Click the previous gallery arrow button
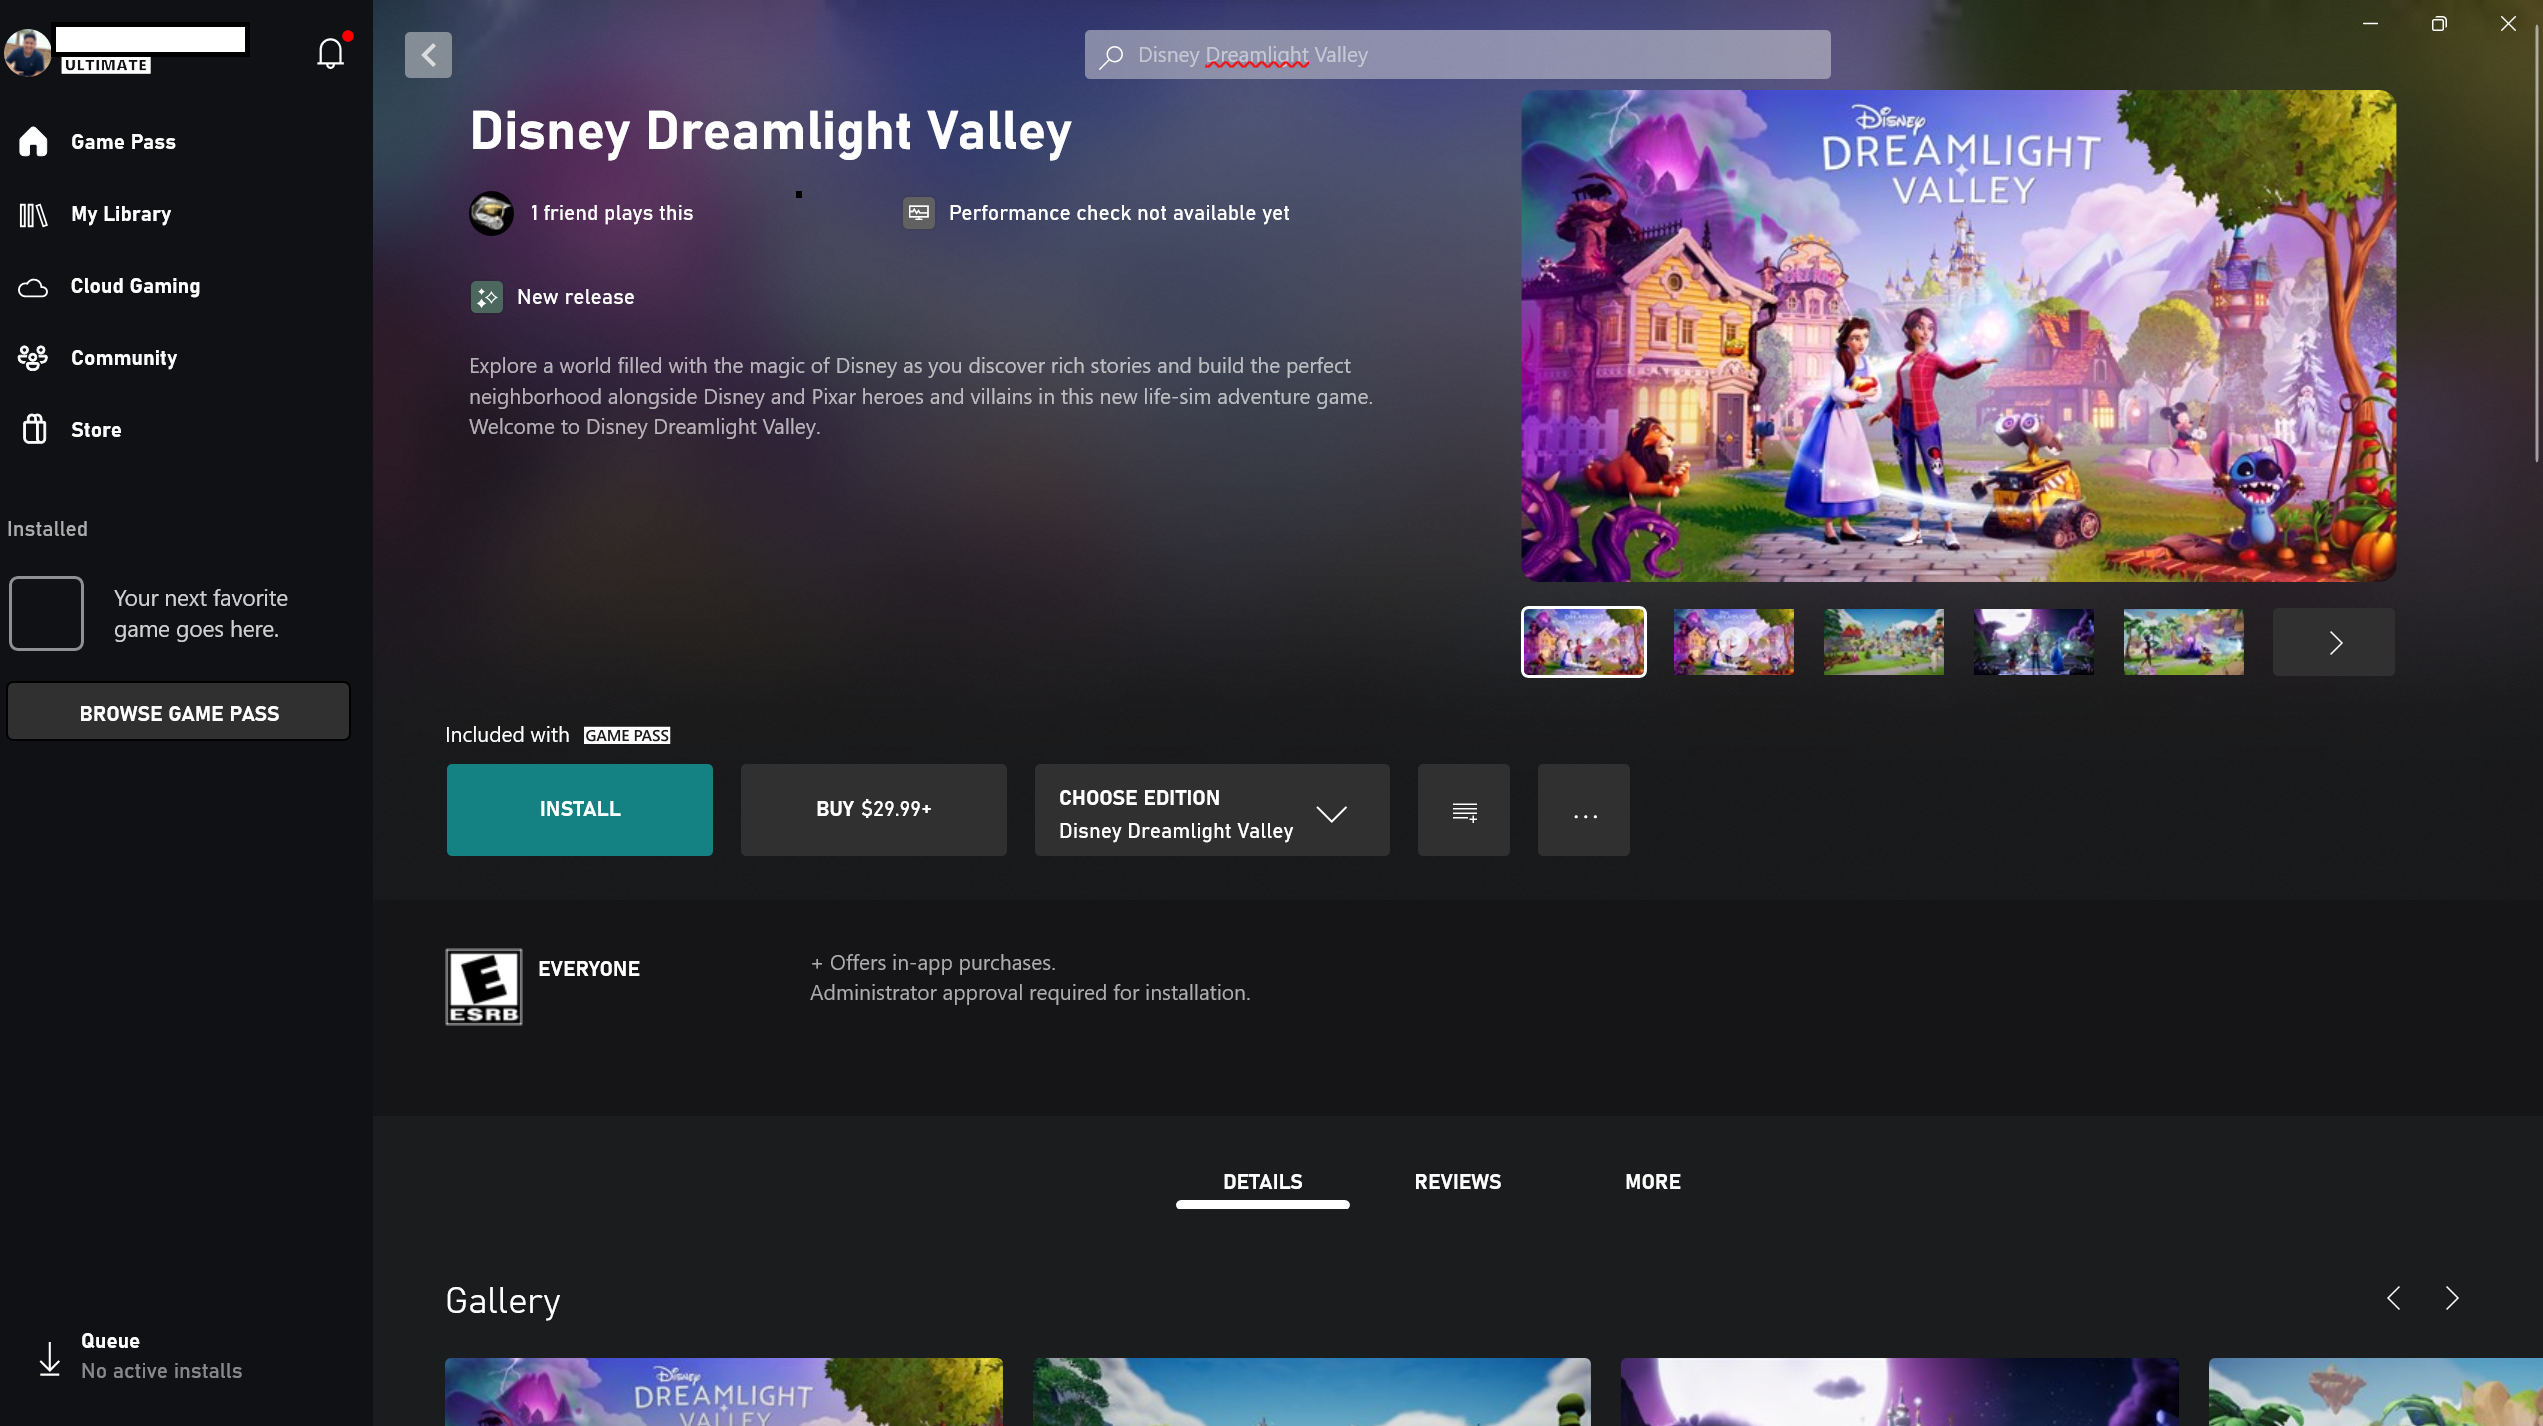Viewport: 2543px width, 1426px height. (2393, 1298)
